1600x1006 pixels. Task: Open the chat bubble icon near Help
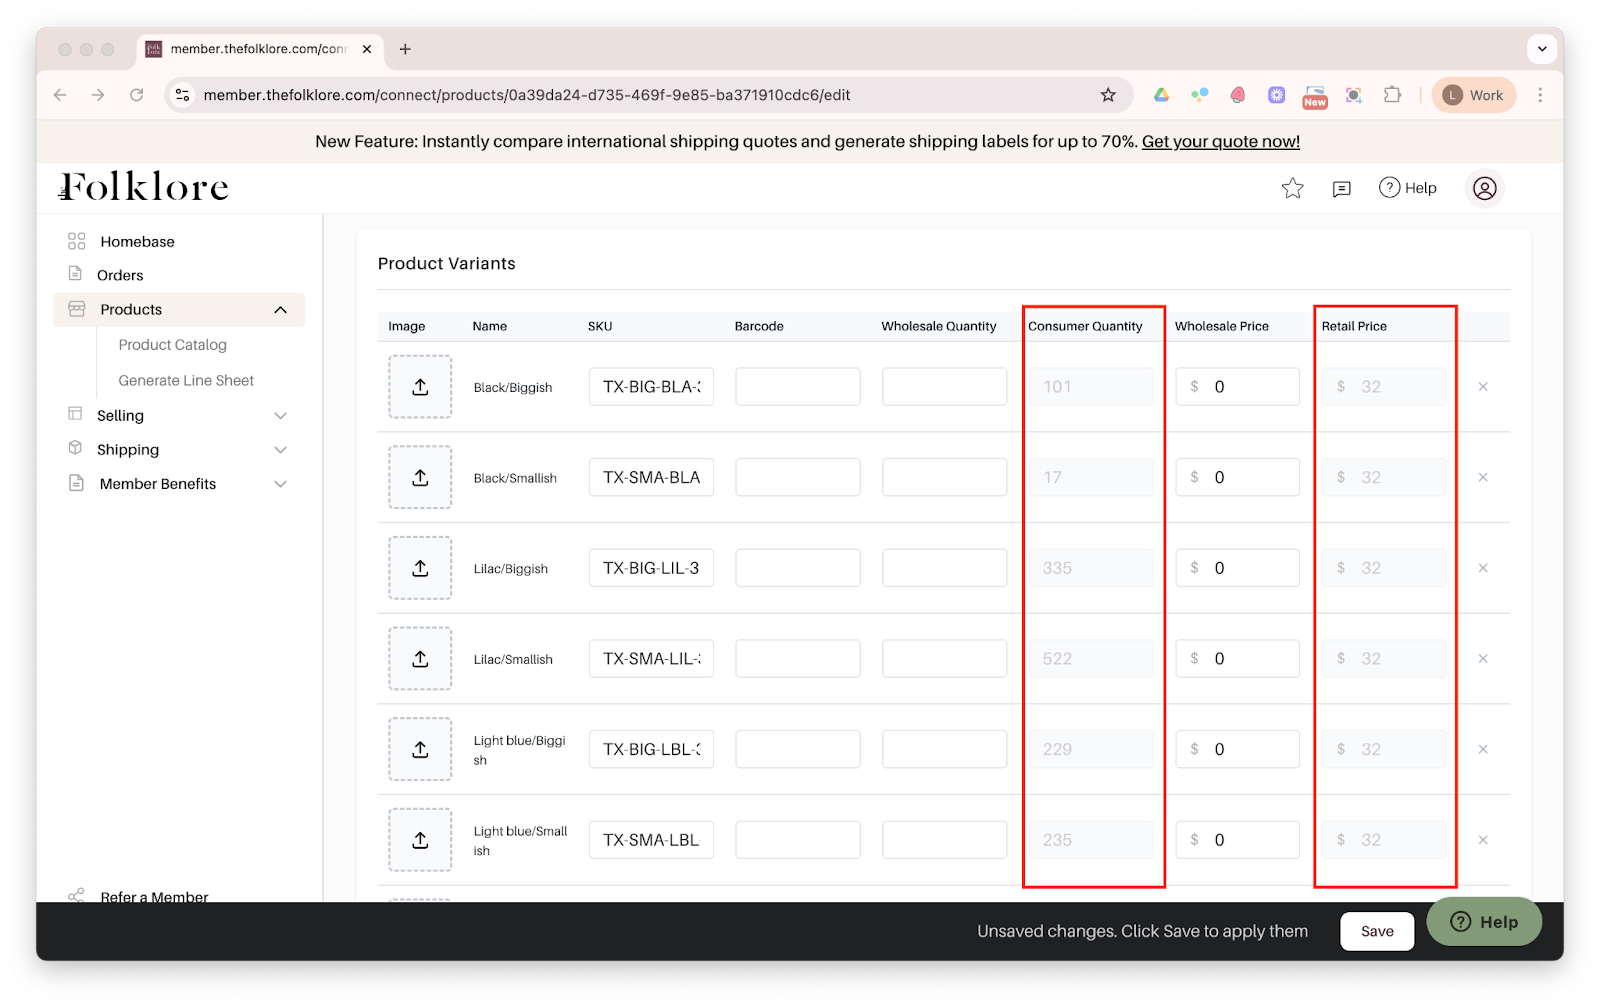1340,188
